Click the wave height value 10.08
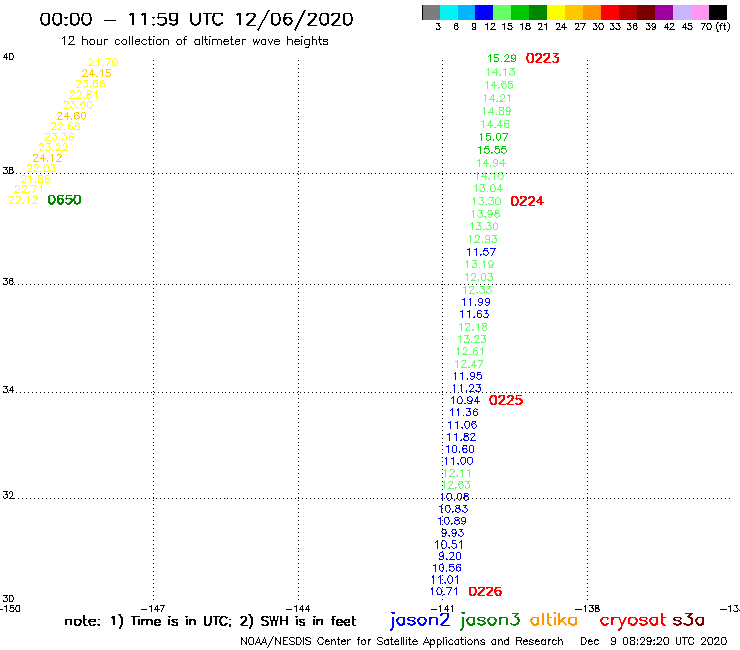The width and height of the screenshot is (740, 650). click(454, 497)
